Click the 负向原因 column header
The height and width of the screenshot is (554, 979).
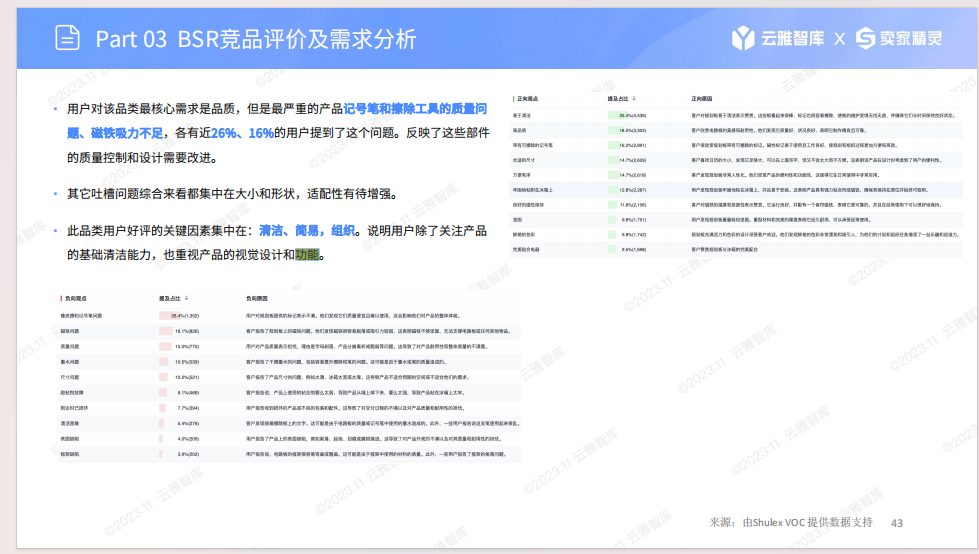(256, 299)
